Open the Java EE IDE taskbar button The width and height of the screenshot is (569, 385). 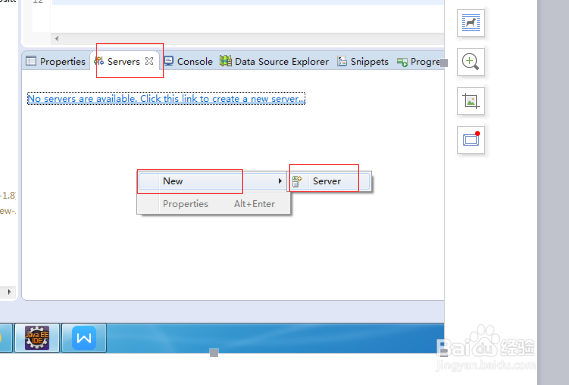(x=37, y=338)
